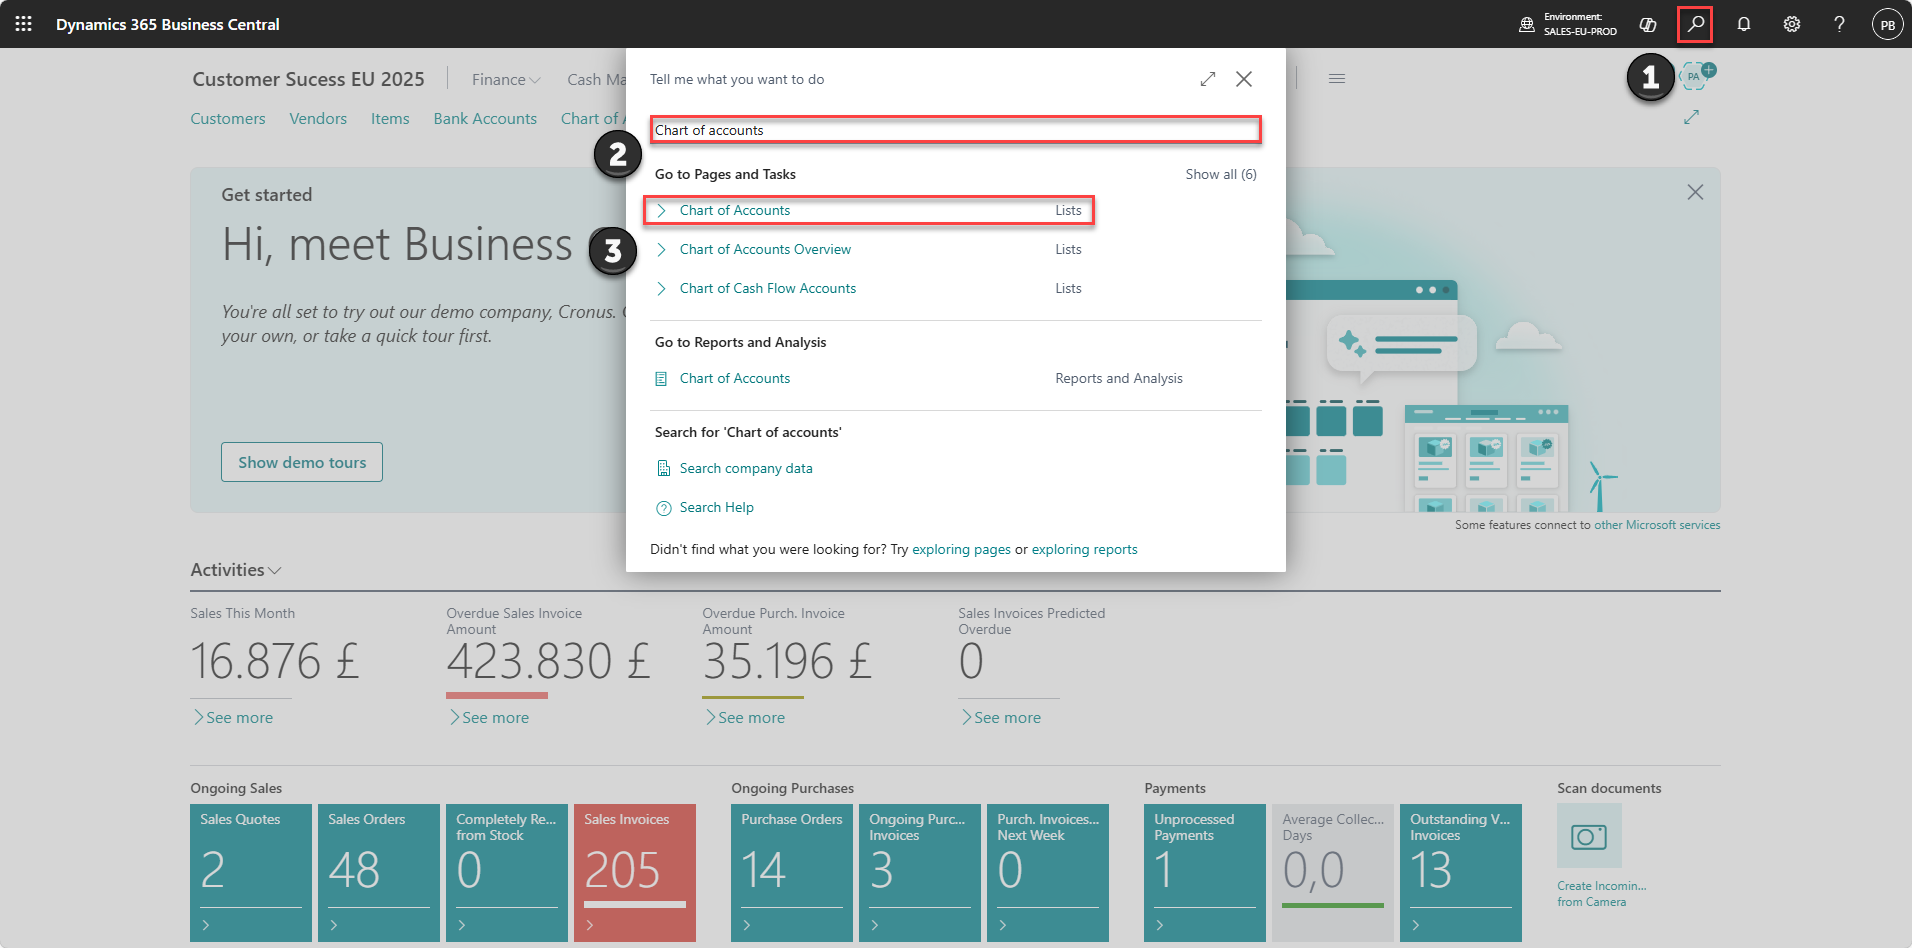Open the Items navigation link
1912x948 pixels.
[390, 118]
